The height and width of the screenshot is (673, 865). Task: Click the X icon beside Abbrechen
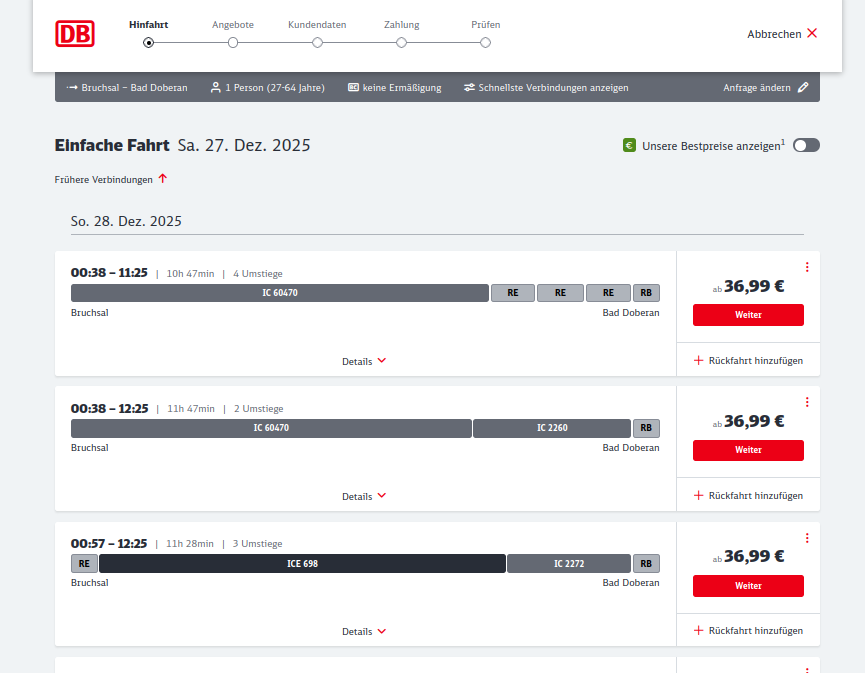pyautogui.click(x=812, y=33)
